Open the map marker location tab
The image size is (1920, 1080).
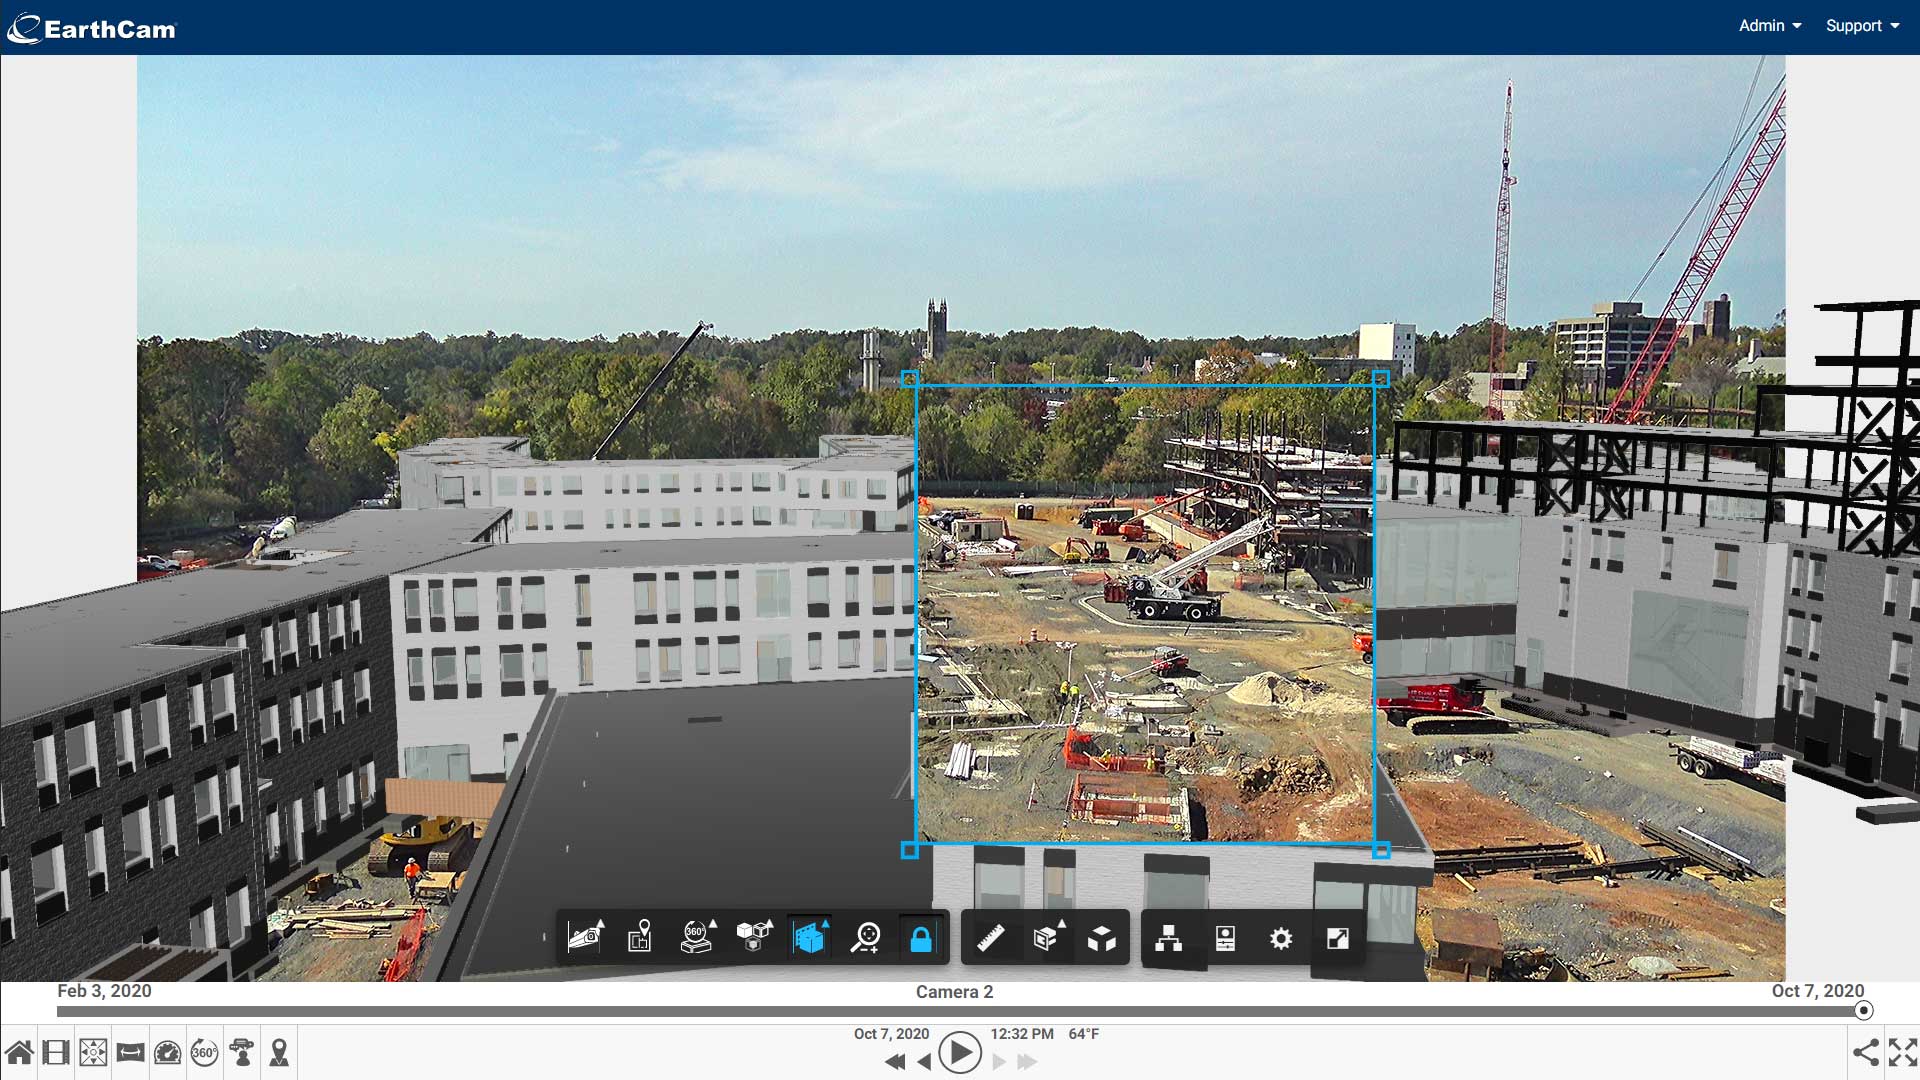coord(279,1052)
